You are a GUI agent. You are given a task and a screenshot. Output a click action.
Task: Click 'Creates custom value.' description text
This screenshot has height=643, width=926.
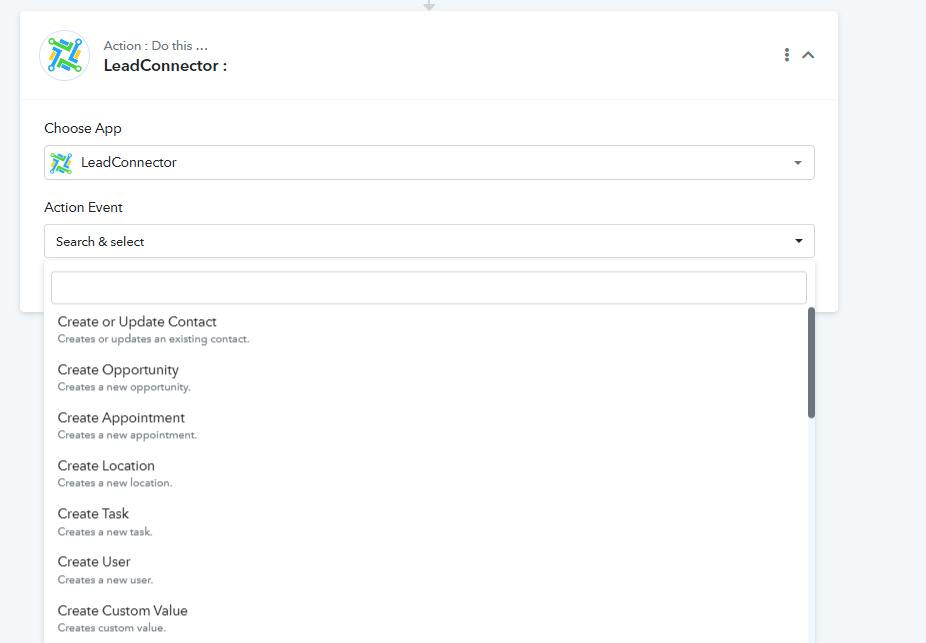pos(112,628)
